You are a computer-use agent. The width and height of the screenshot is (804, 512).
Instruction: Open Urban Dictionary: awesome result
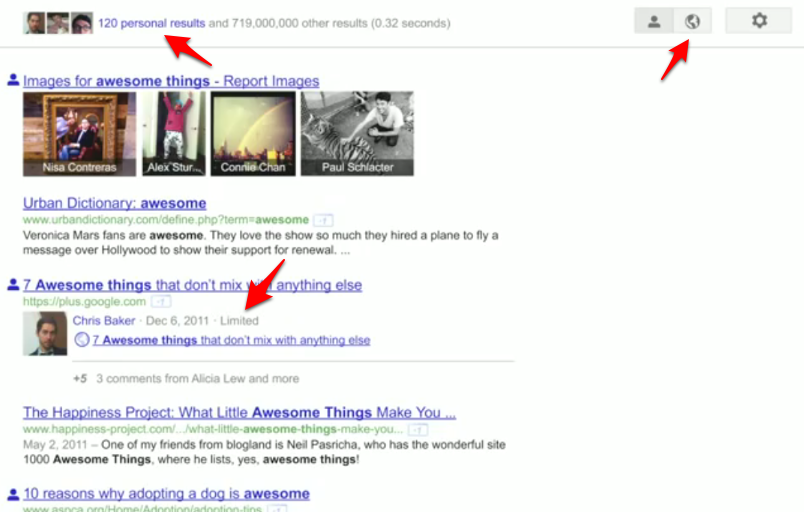(x=114, y=203)
